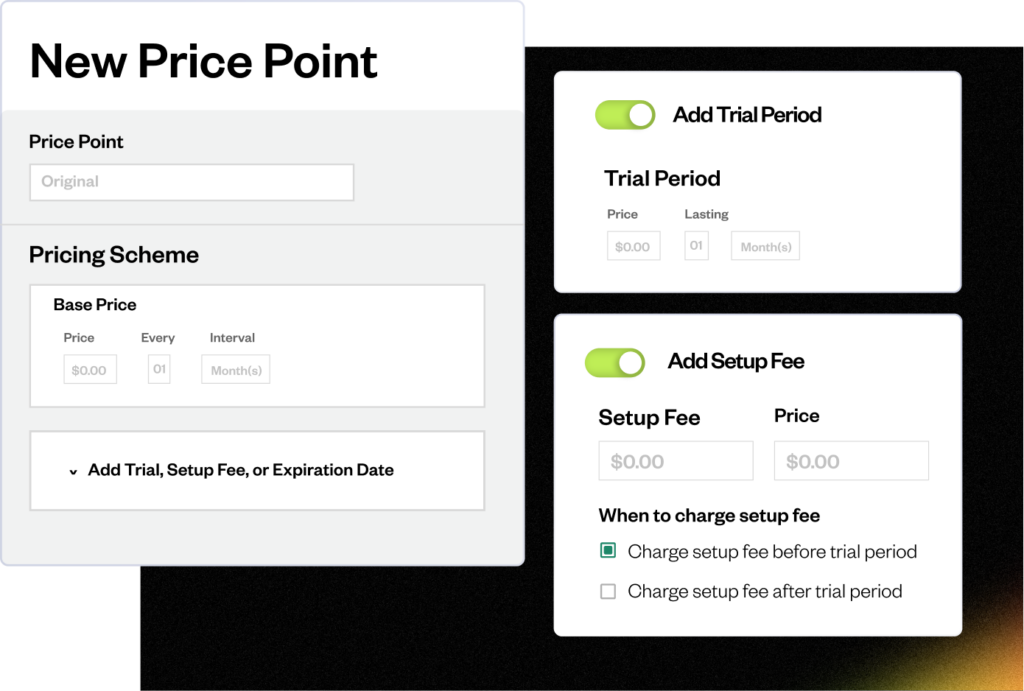
Task: Focus the Setup Fee Price field
Action: tap(851, 461)
